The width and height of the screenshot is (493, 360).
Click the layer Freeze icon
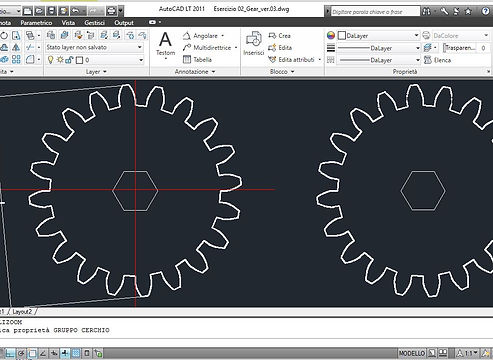click(130, 35)
